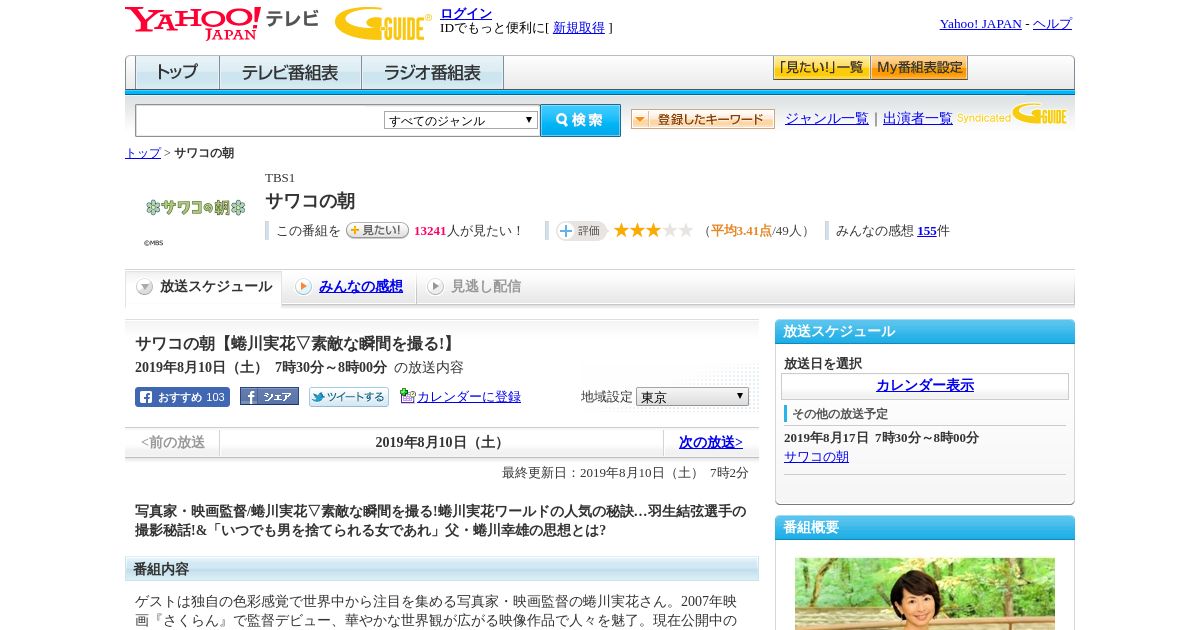Click the Syndicated G-Guide logo near search
Image resolution: width=1200 pixels, height=630 pixels.
click(1011, 114)
